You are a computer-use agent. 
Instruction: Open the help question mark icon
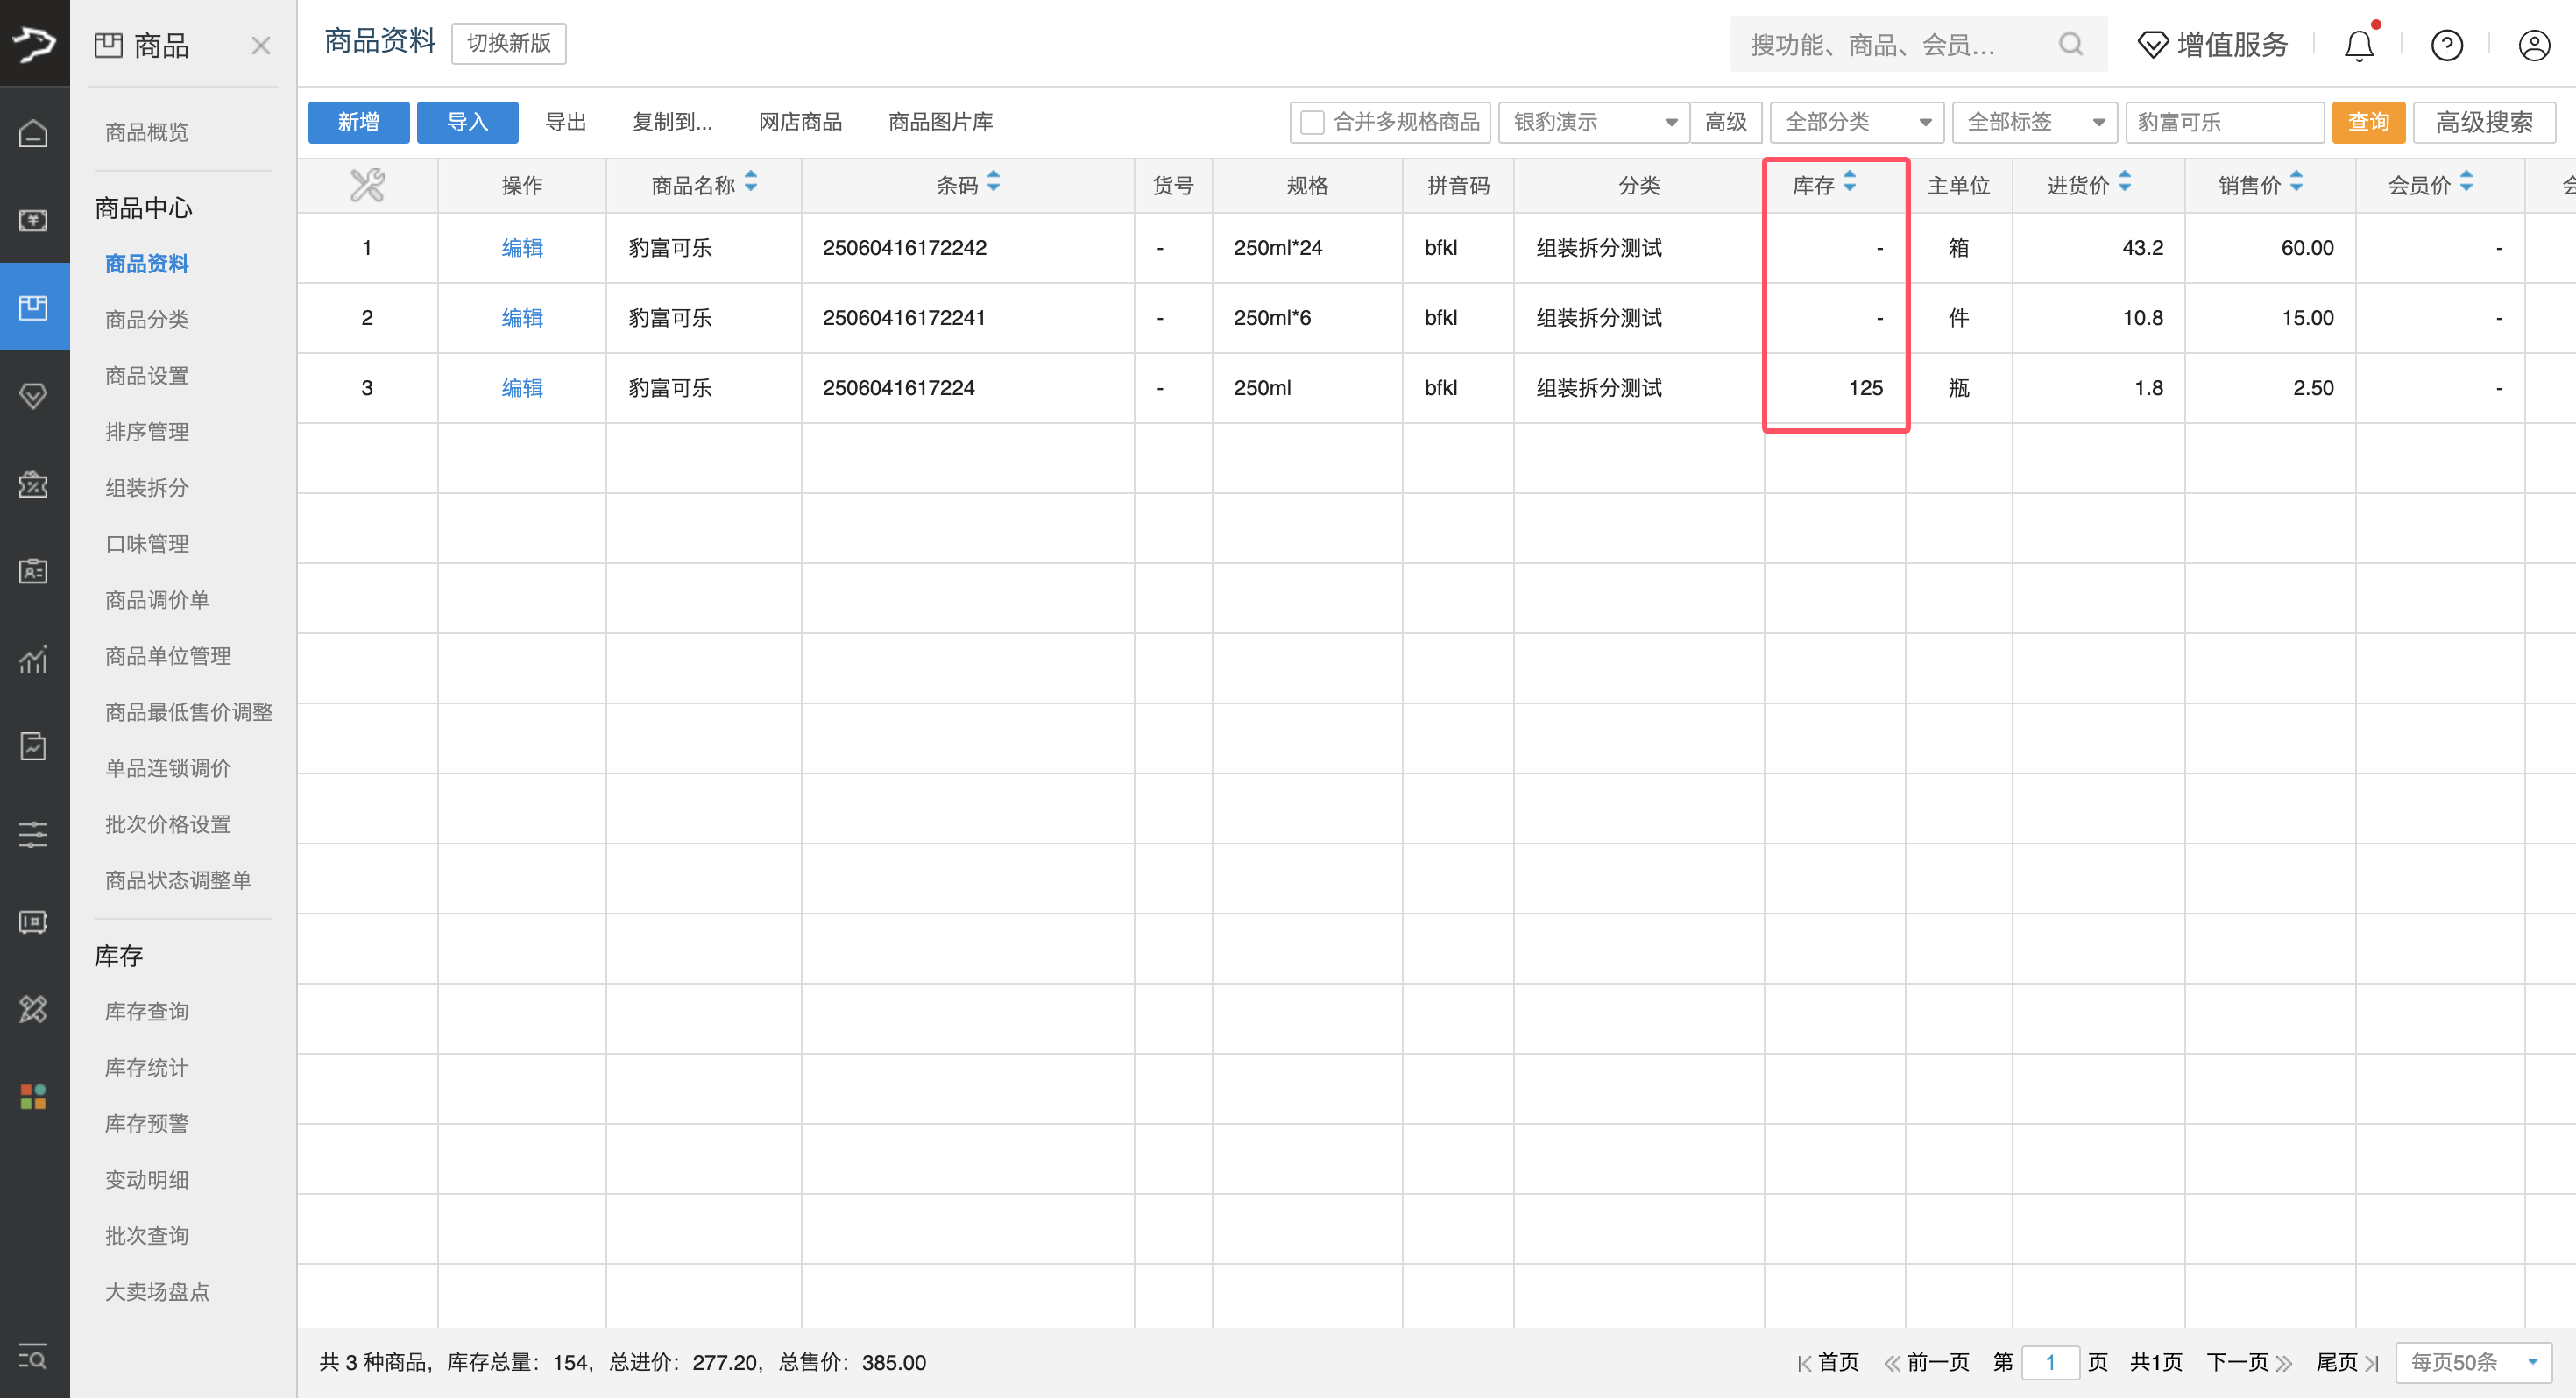tap(2446, 45)
